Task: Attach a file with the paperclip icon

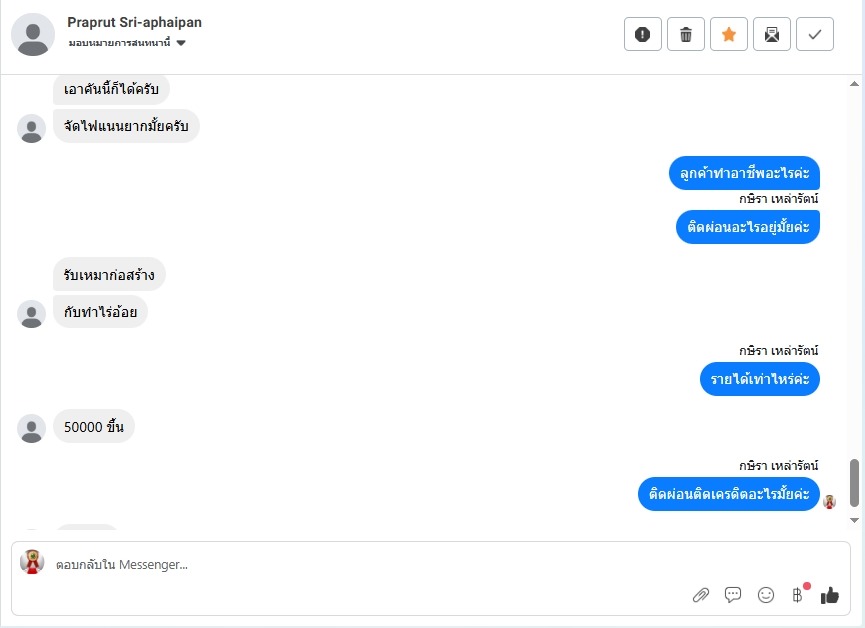Action: 701,595
